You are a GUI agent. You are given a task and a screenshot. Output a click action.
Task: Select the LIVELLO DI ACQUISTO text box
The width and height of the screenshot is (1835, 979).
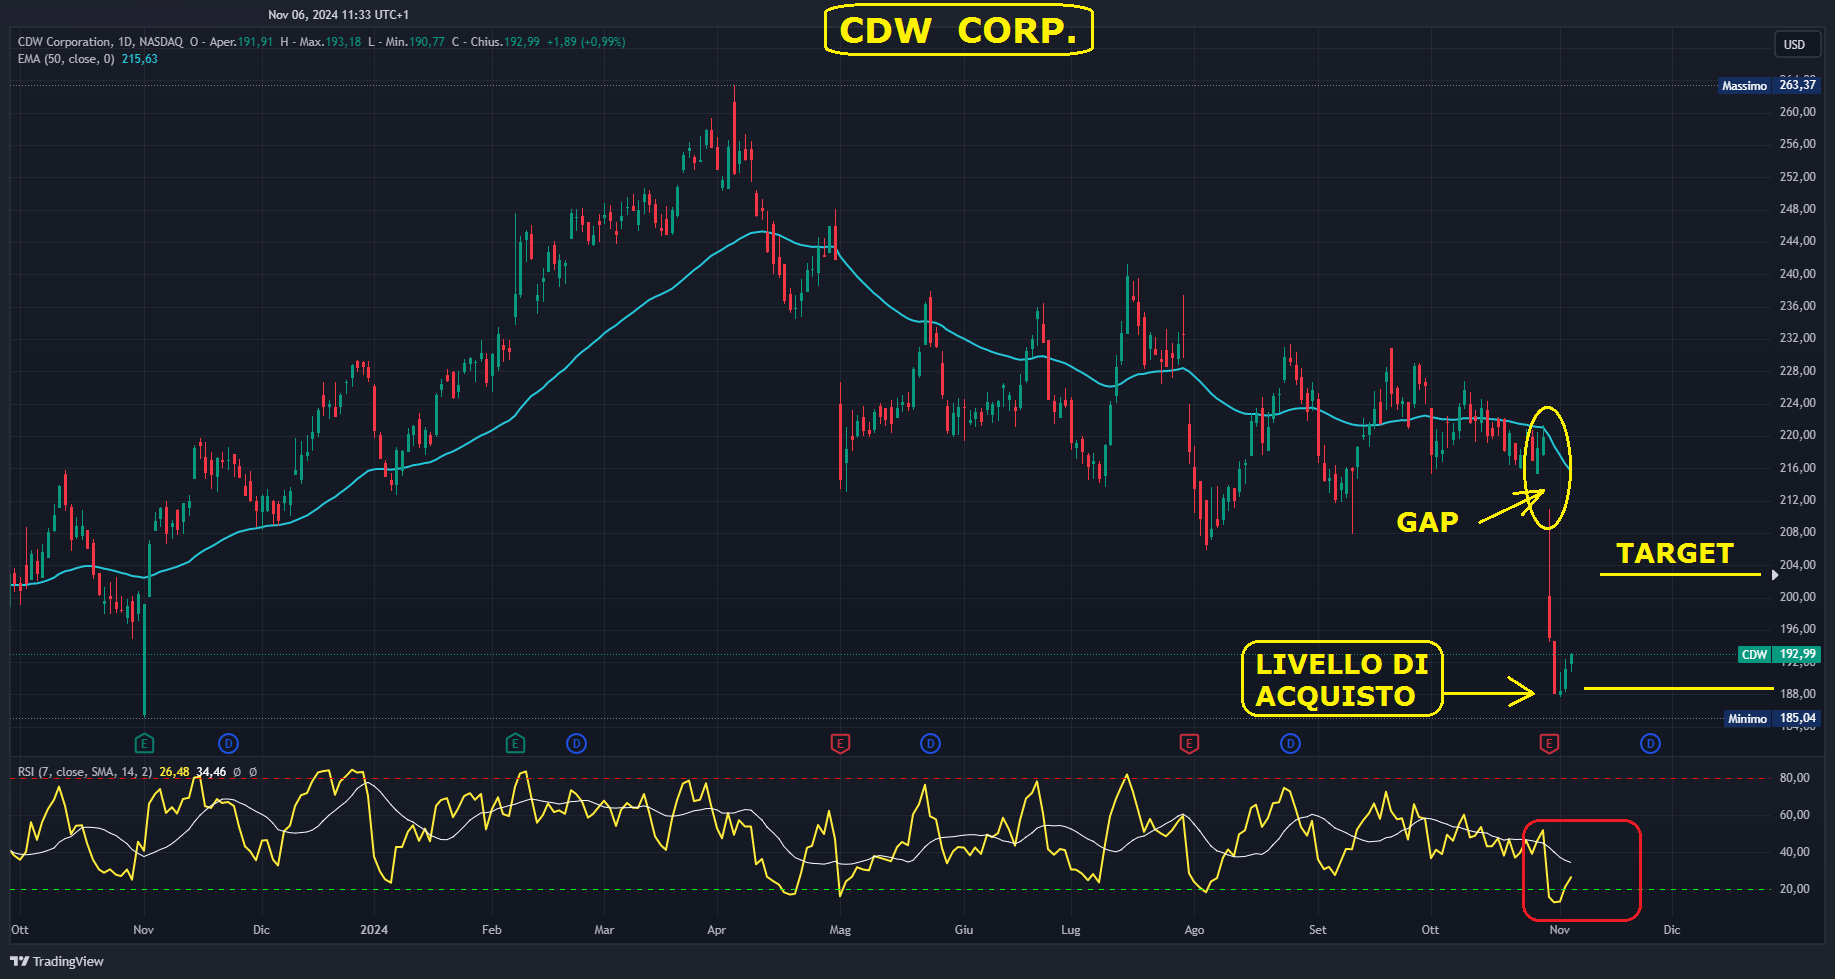point(1342,679)
